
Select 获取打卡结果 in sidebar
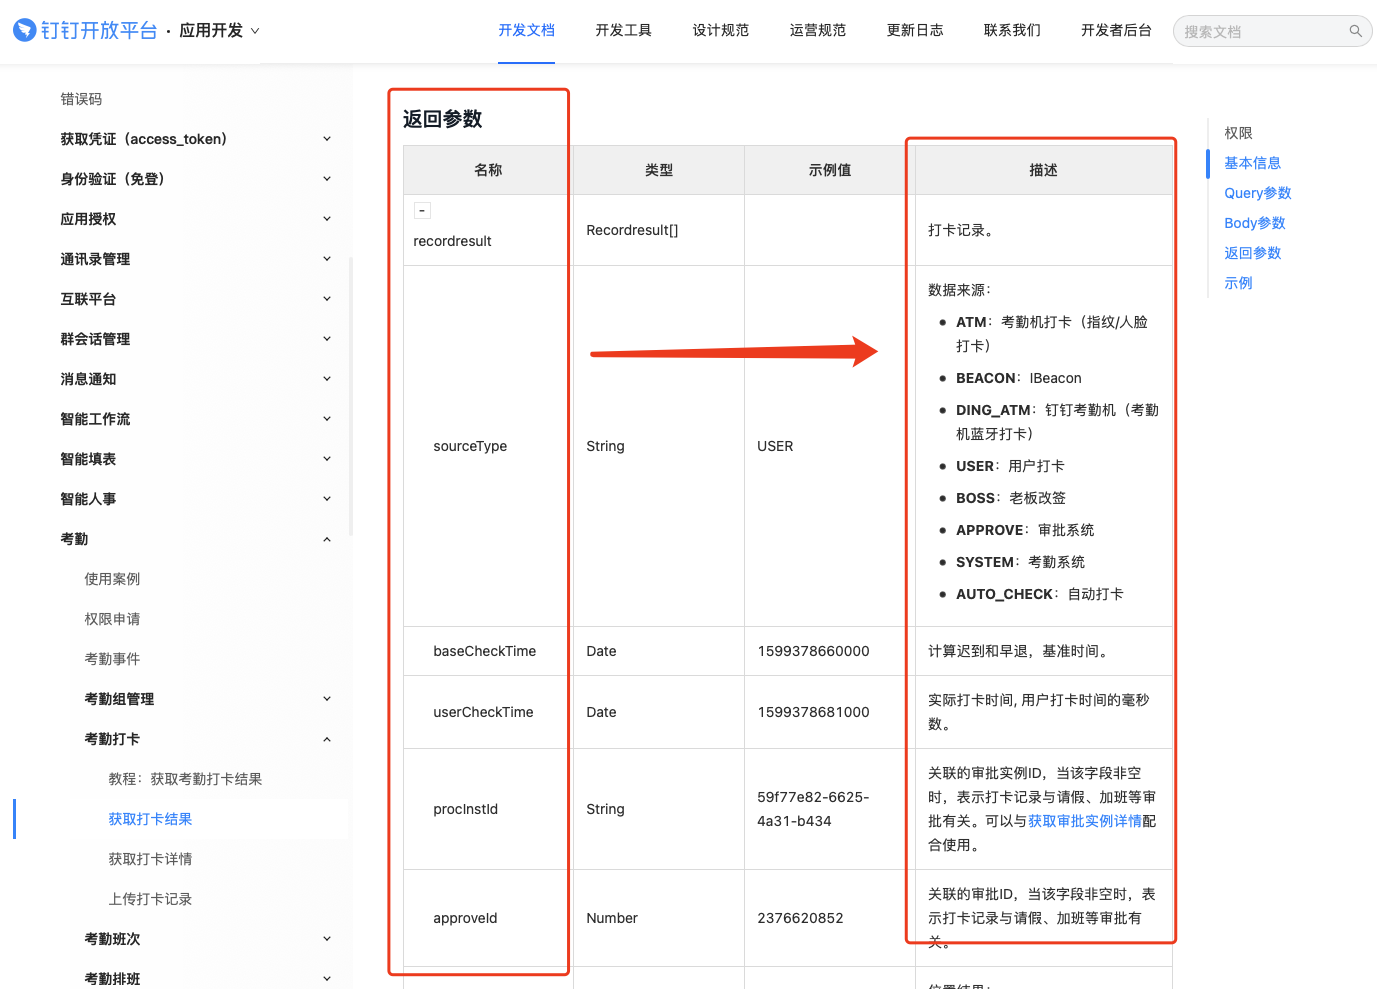coord(150,819)
